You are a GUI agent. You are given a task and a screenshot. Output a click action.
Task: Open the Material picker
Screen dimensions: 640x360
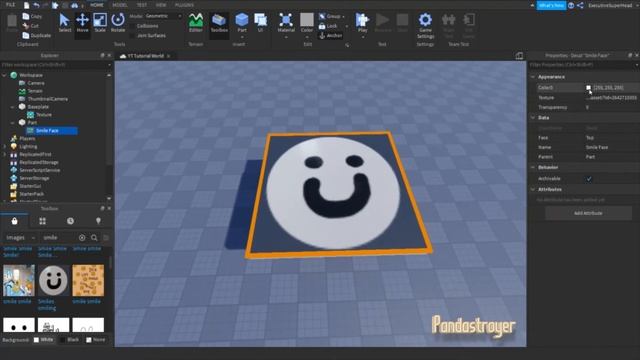coord(286,22)
